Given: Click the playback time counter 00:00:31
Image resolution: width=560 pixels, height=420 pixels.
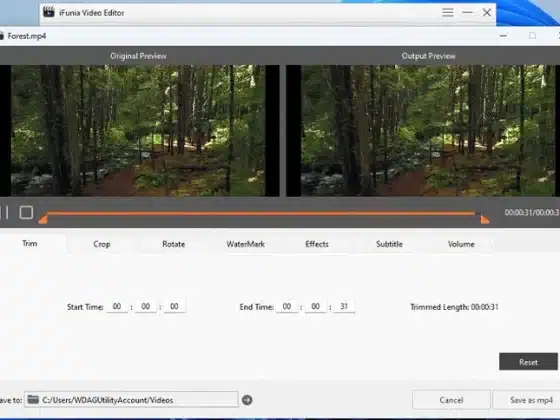Looking at the screenshot, I should point(532,212).
